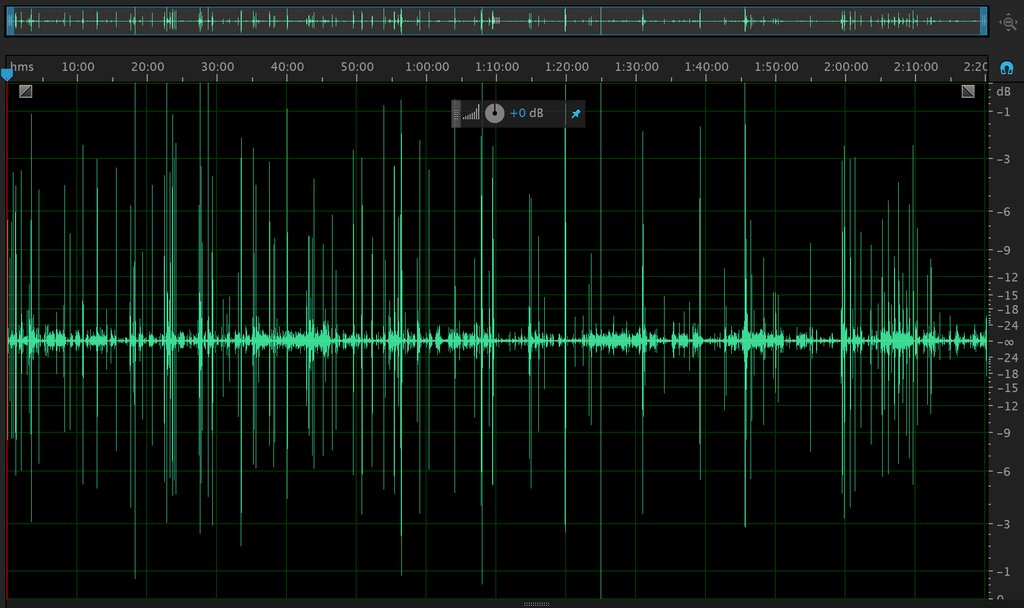Toggle the snapping magnet icon
Viewport: 1024px width, 608px height.
click(x=1006, y=67)
